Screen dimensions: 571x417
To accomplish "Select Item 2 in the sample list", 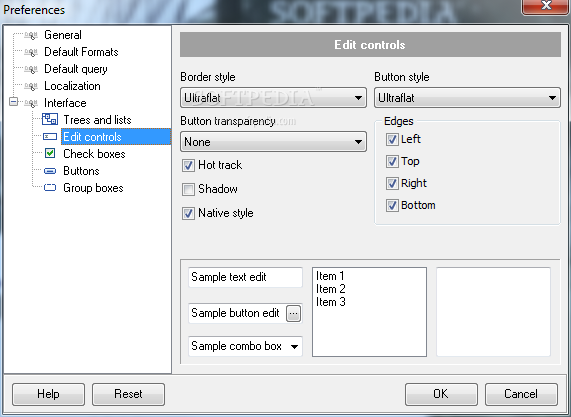I will click(331, 289).
